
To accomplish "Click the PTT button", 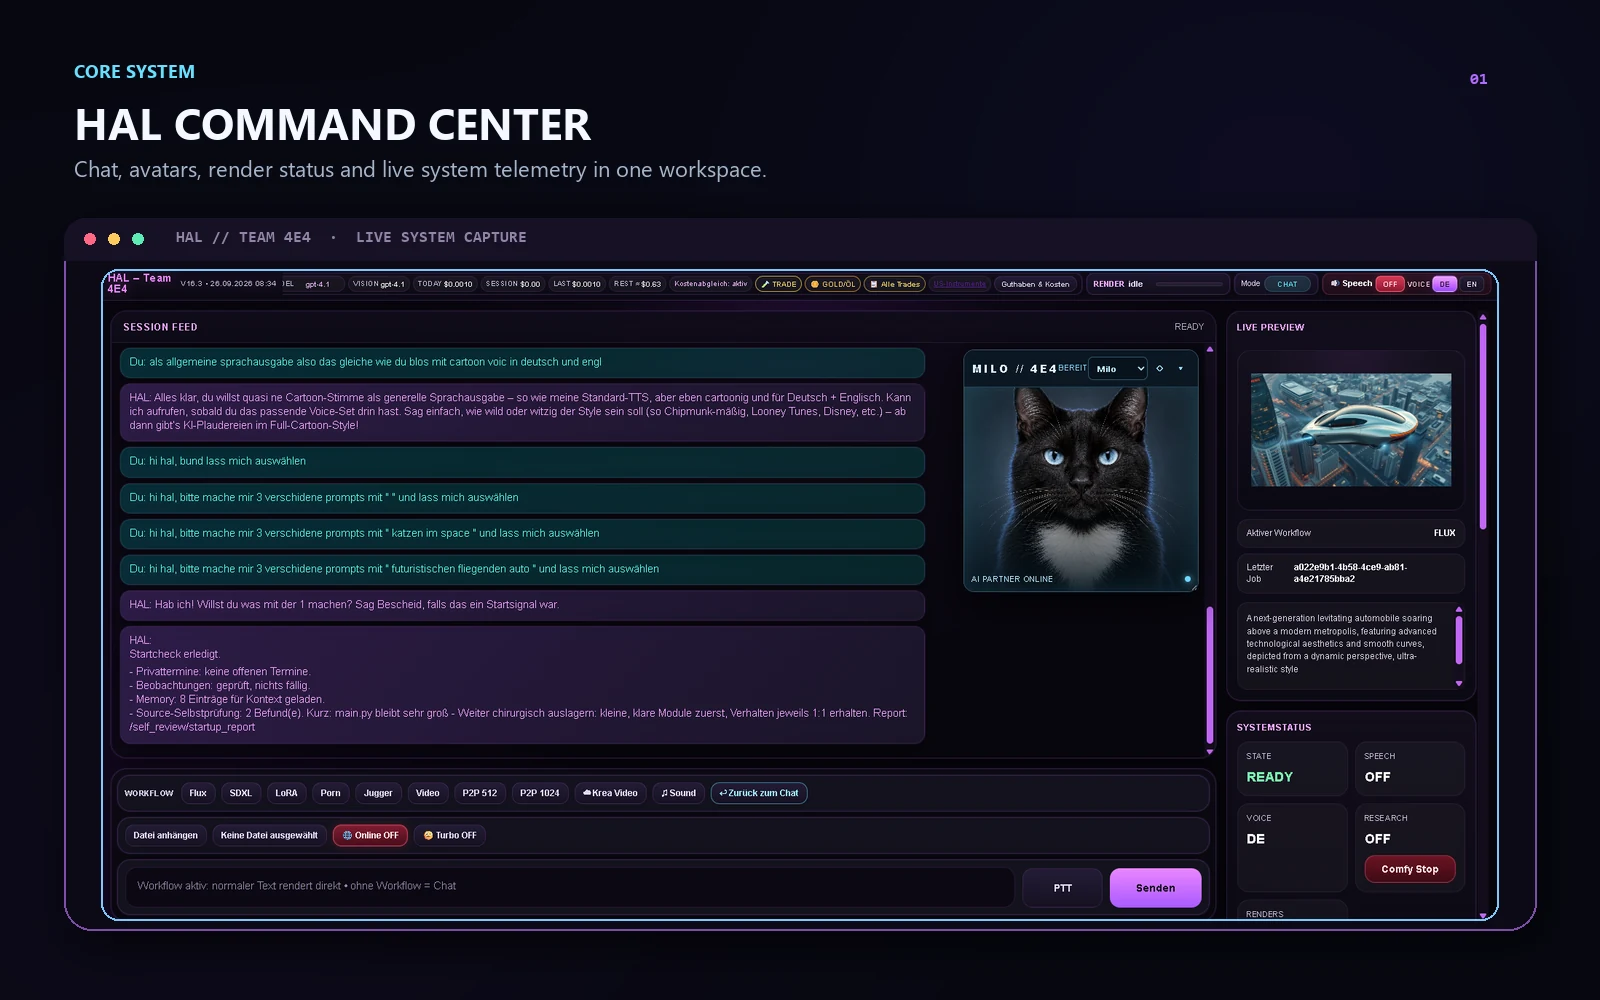I will tap(1062, 888).
